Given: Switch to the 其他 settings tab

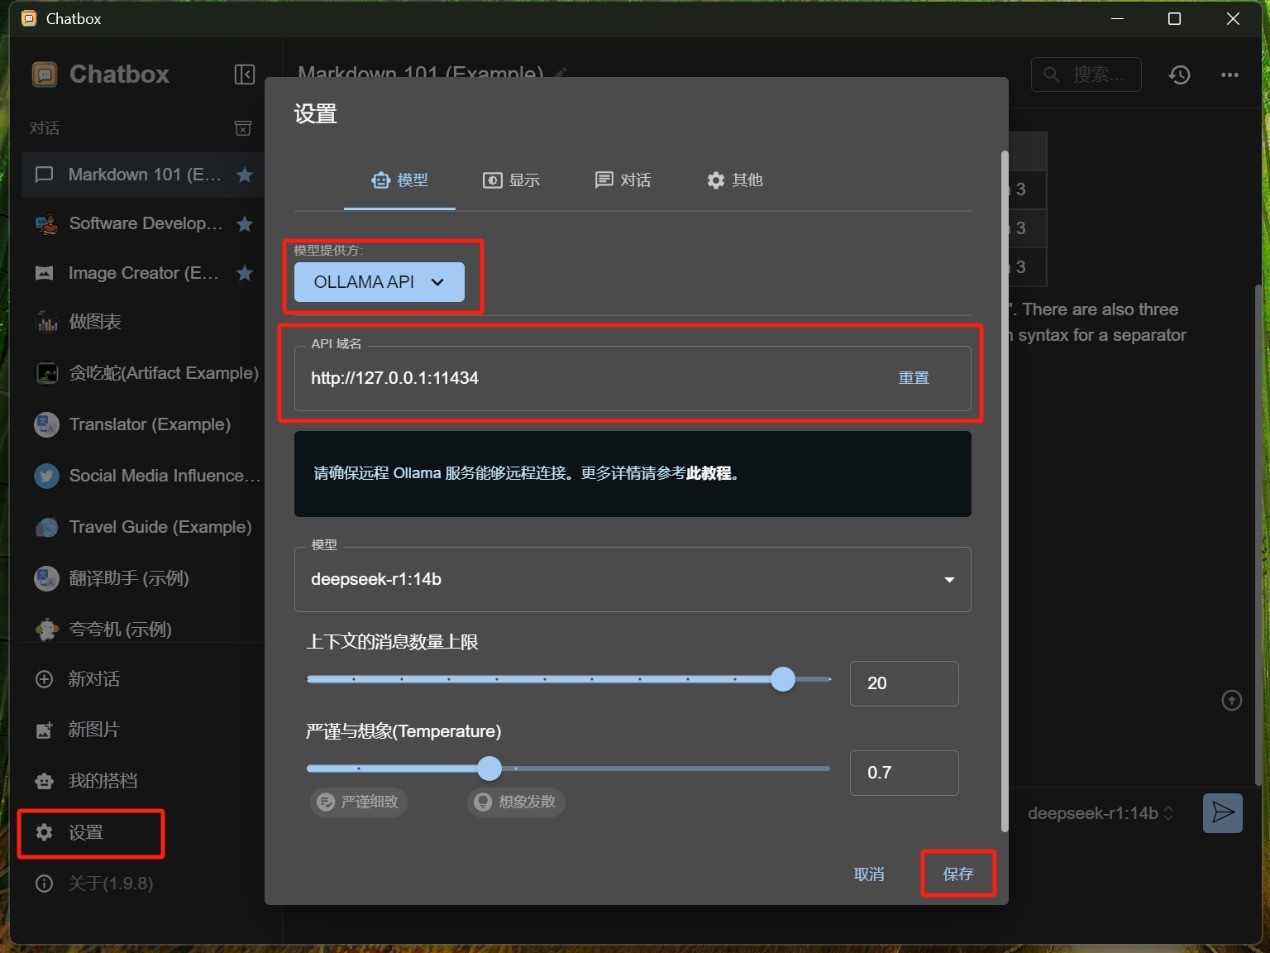Looking at the screenshot, I should 734,180.
